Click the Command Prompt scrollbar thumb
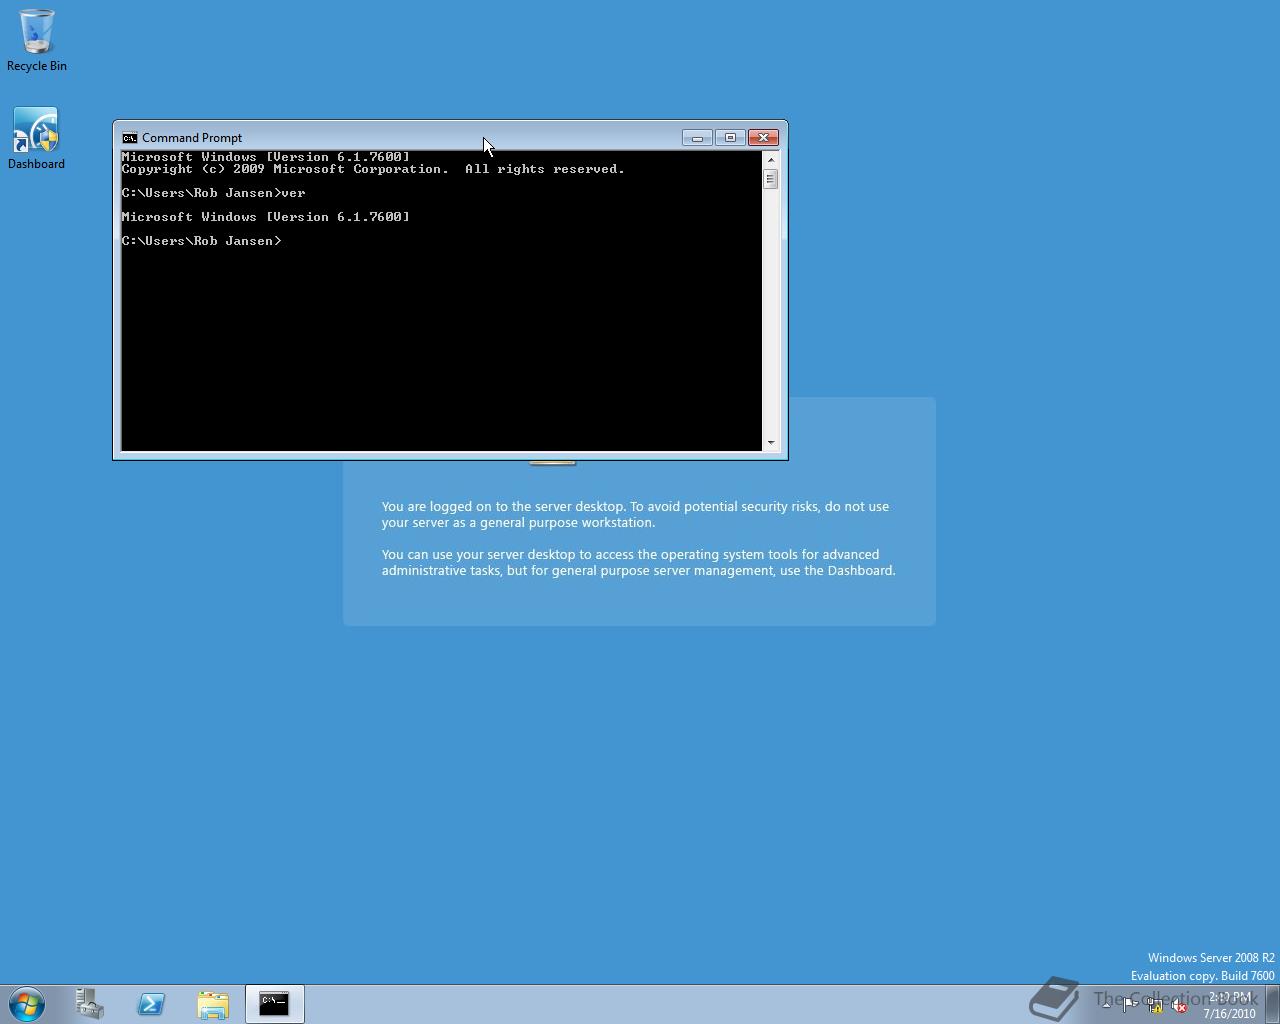The image size is (1280, 1024). pyautogui.click(x=771, y=178)
